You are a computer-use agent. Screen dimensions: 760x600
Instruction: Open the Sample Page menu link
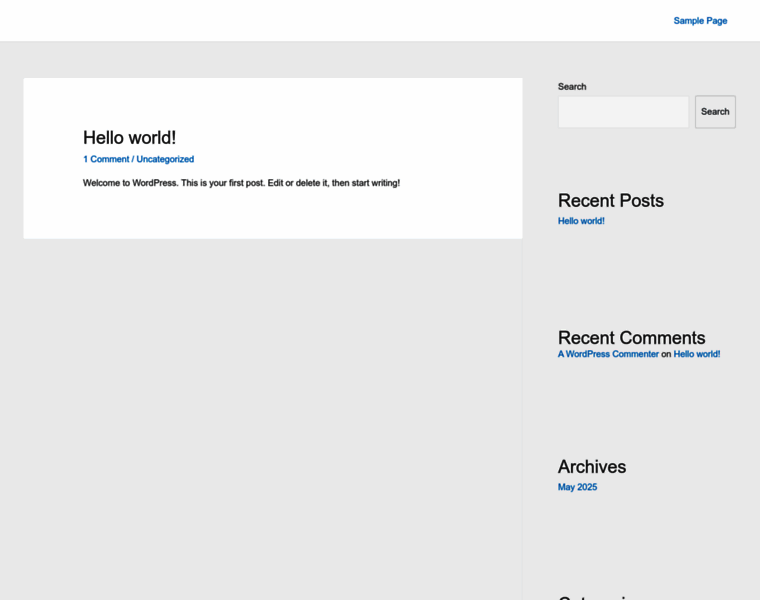click(x=700, y=21)
